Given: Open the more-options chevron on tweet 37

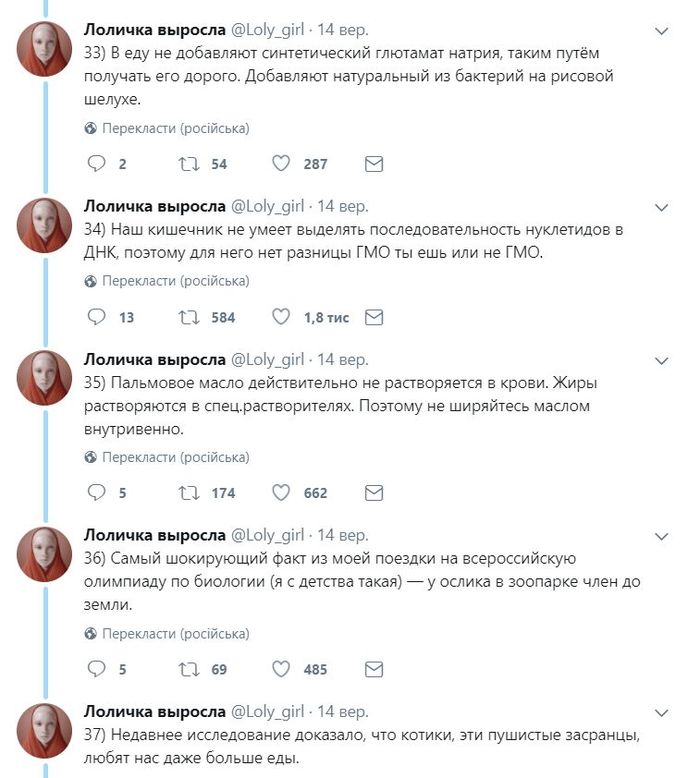Looking at the screenshot, I should [660, 713].
